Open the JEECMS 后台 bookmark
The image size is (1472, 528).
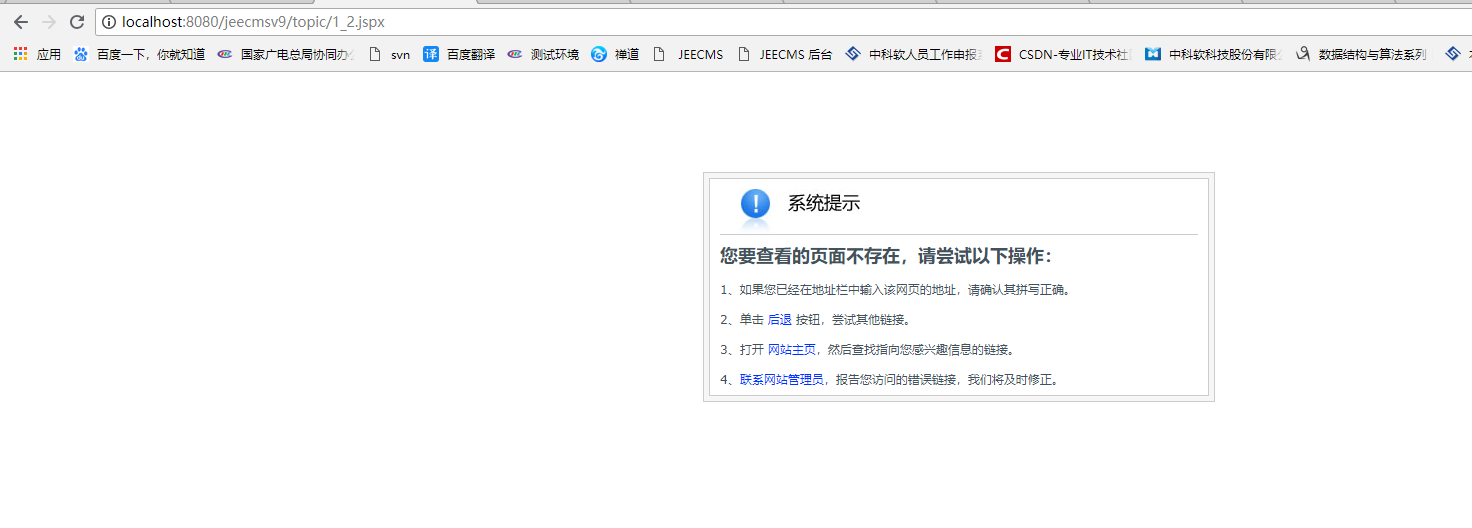point(784,54)
